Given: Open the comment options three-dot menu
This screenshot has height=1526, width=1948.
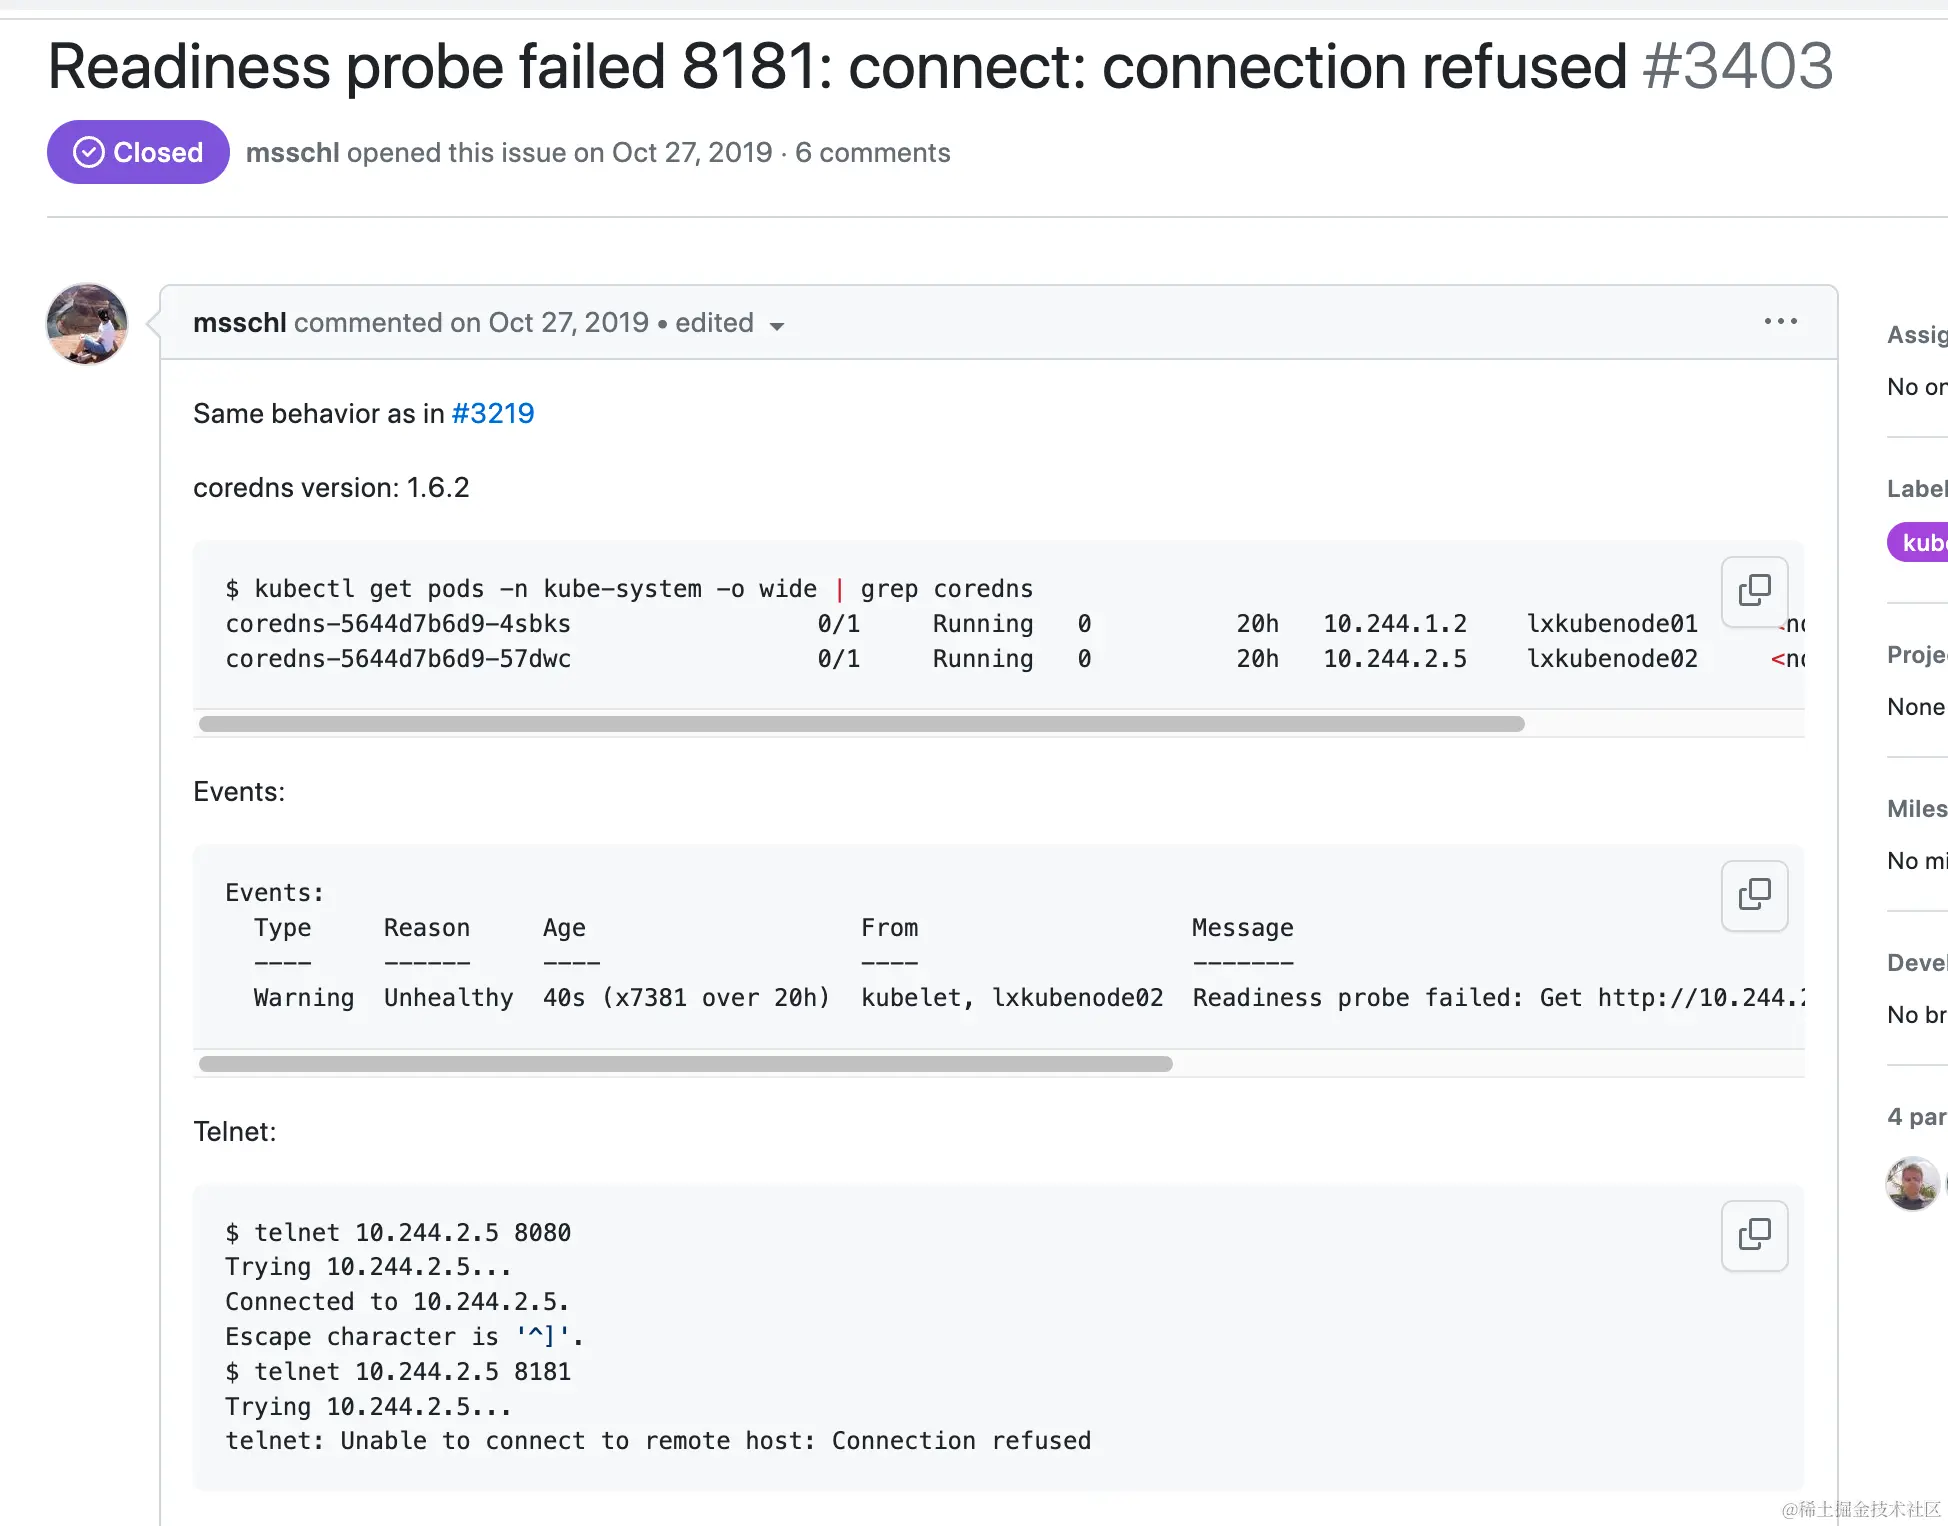Looking at the screenshot, I should [1780, 321].
